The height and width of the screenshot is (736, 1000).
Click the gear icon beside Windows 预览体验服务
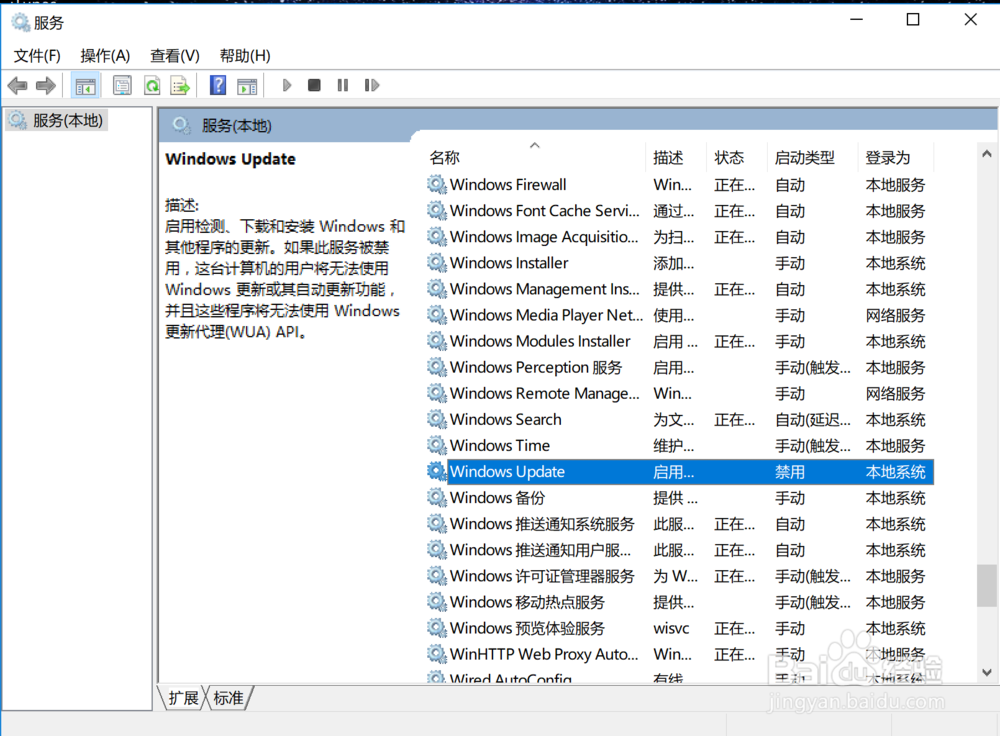pyautogui.click(x=436, y=628)
